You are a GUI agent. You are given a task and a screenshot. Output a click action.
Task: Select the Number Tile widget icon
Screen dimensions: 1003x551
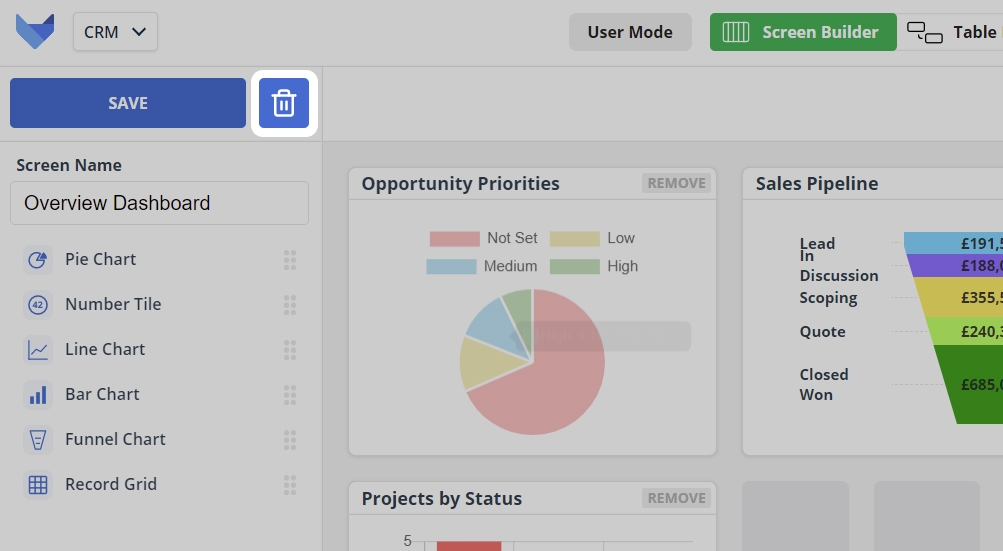(38, 305)
